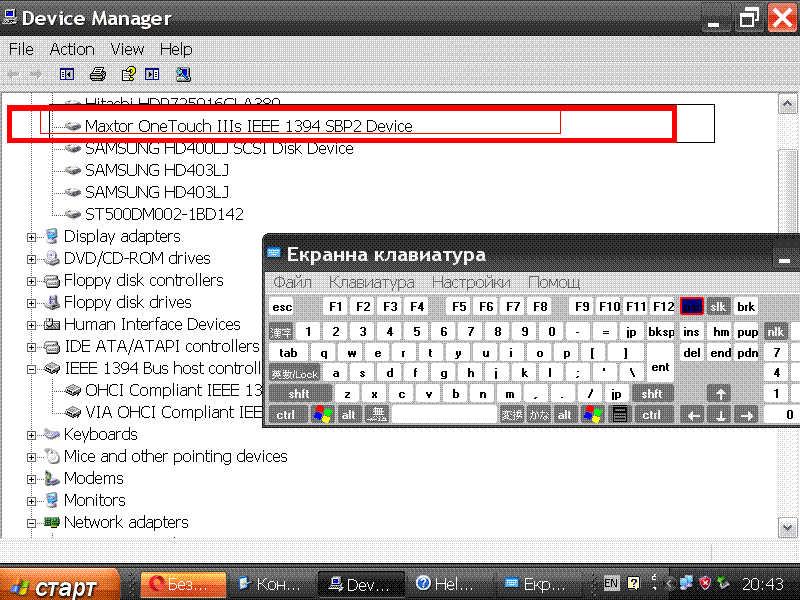Viewport: 800px width, 600px height.
Task: Click the Human Interface Devices icon
Action: tap(52, 324)
